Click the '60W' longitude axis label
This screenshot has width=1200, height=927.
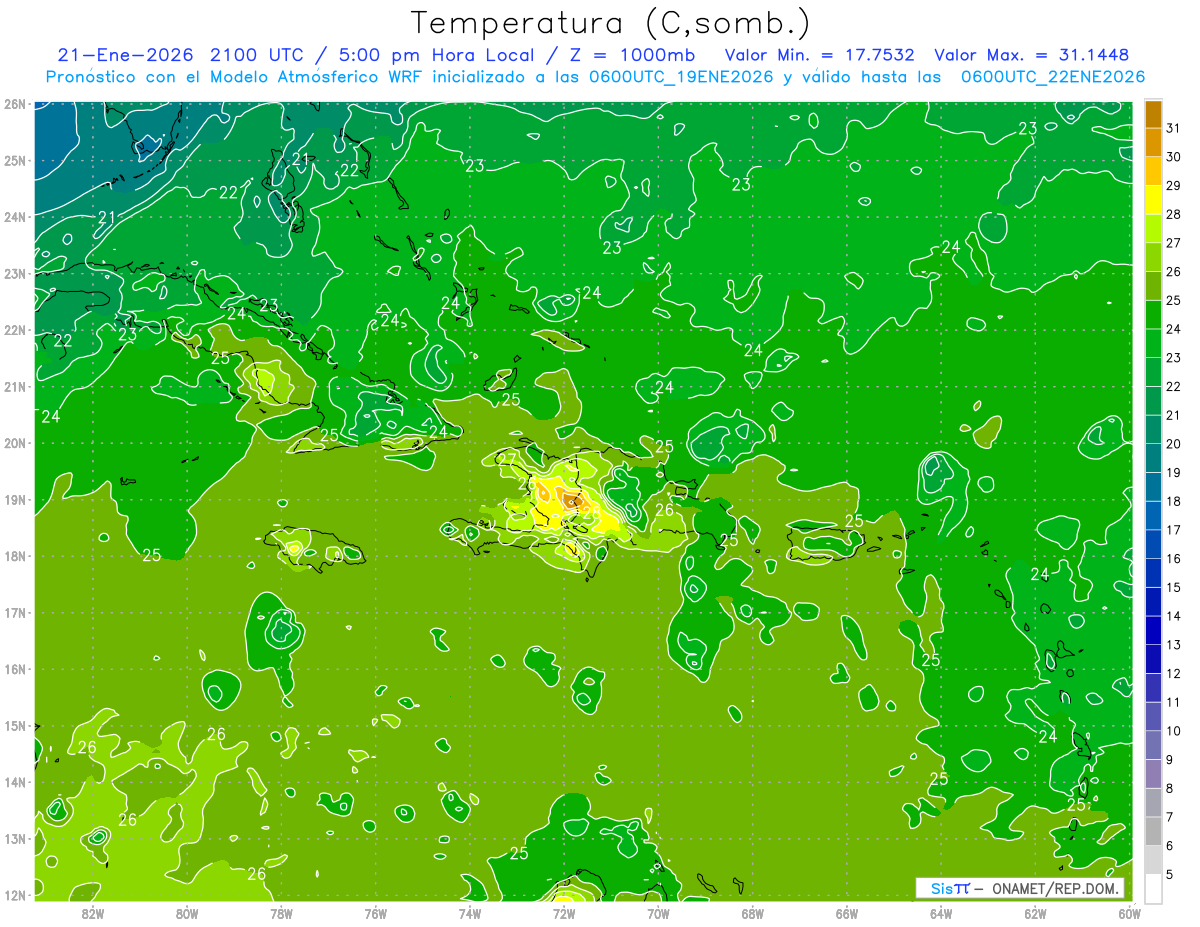(1129, 912)
